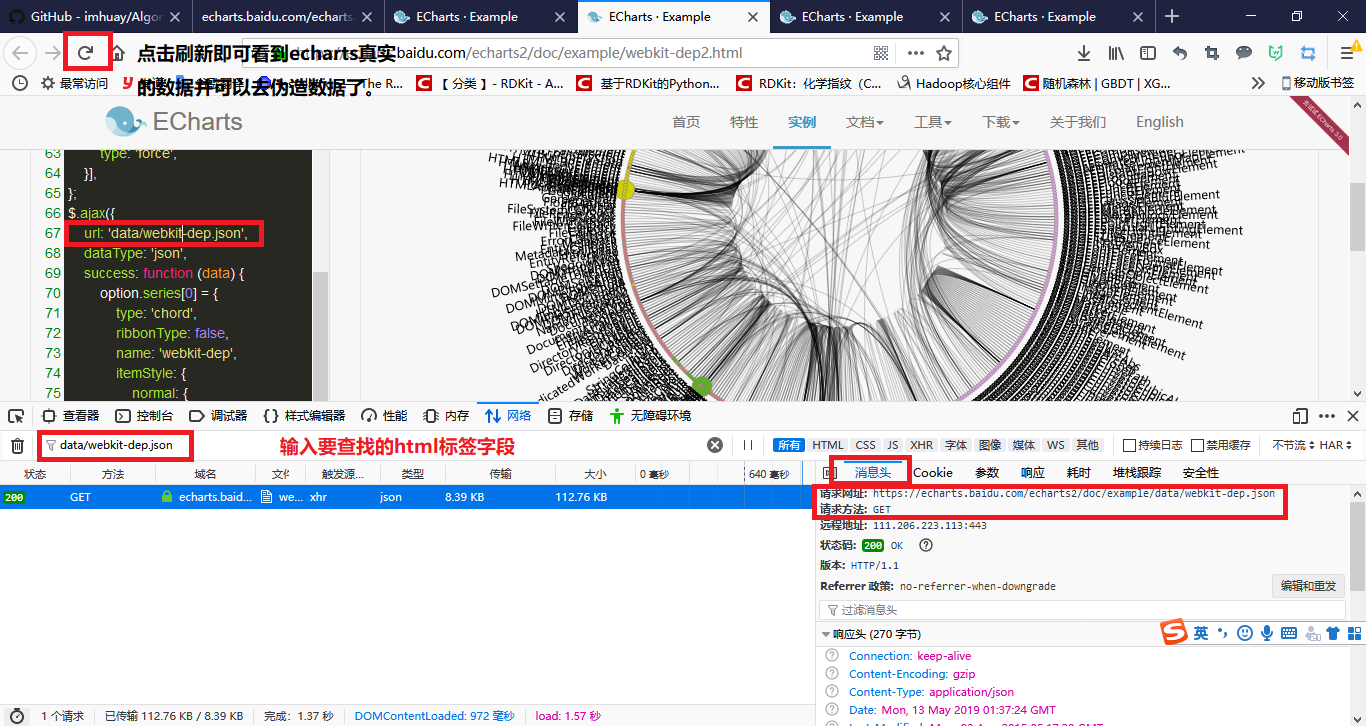Switch to the Cookie tab
The width and height of the screenshot is (1366, 726).
(933, 472)
